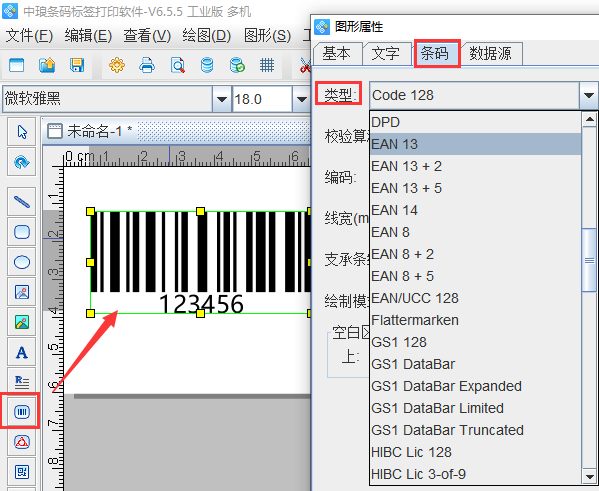Click the font size field 18.0
The width and height of the screenshot is (599, 491).
(262, 99)
